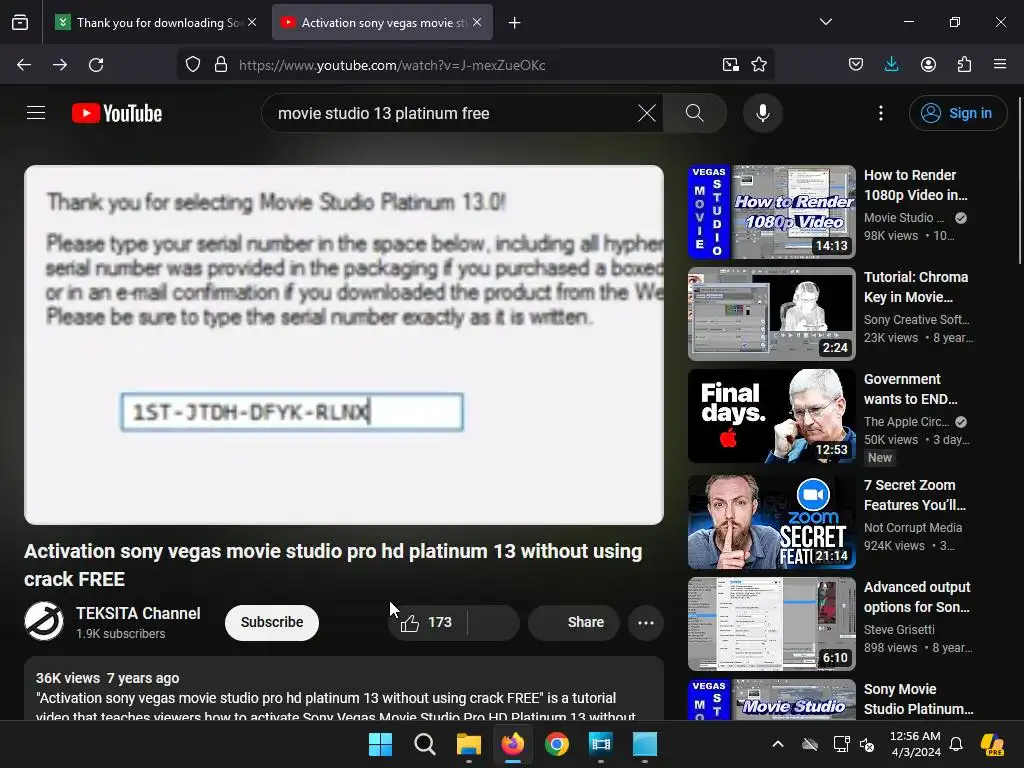Open '7 Secret Zoom Features' video title

tap(914, 495)
